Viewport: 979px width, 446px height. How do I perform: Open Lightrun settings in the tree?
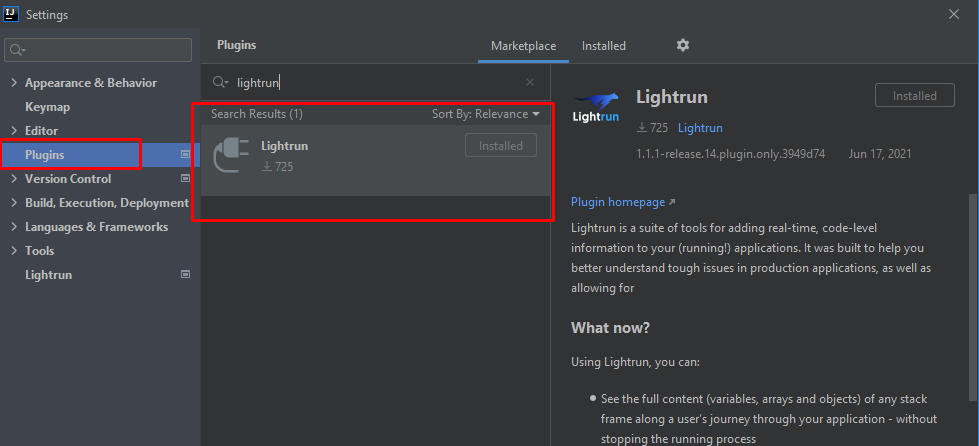pos(49,275)
